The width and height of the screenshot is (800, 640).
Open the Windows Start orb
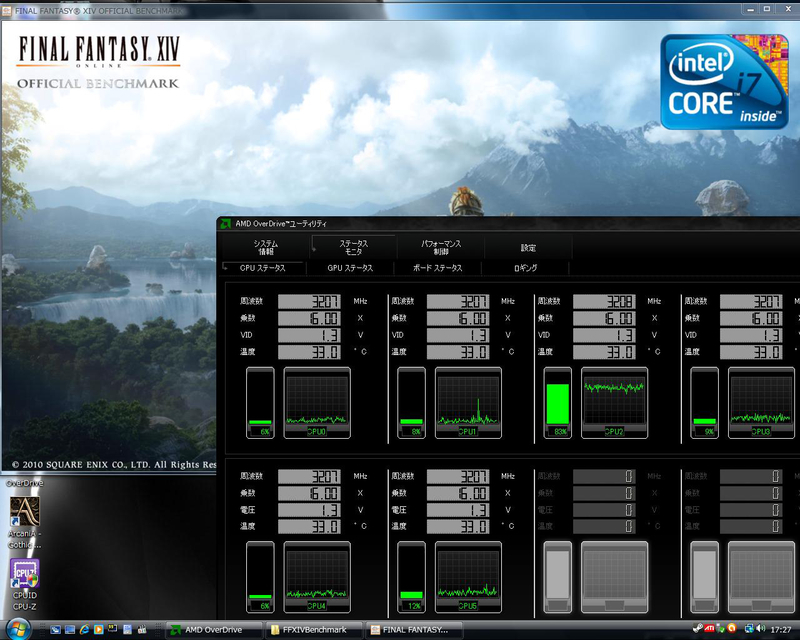point(18,628)
